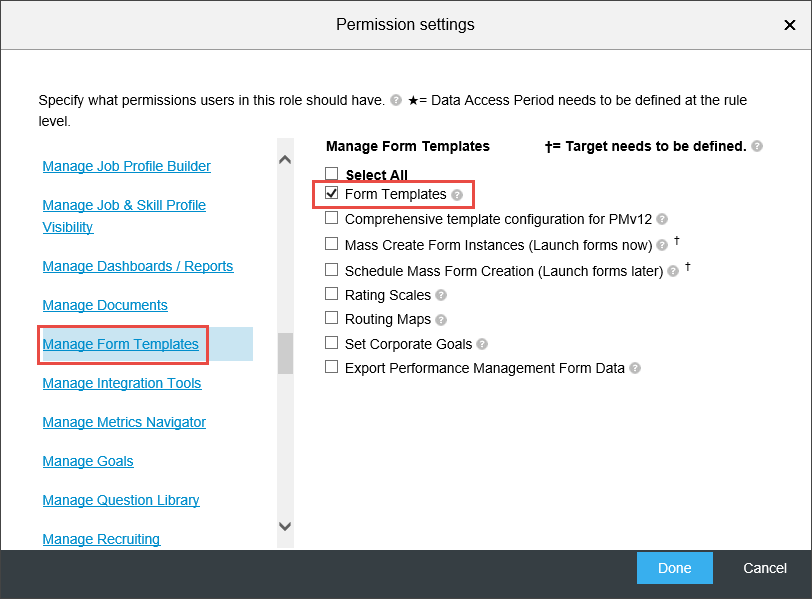Check Schedule Mass Form Creation option
The width and height of the screenshot is (812, 599).
click(331, 270)
